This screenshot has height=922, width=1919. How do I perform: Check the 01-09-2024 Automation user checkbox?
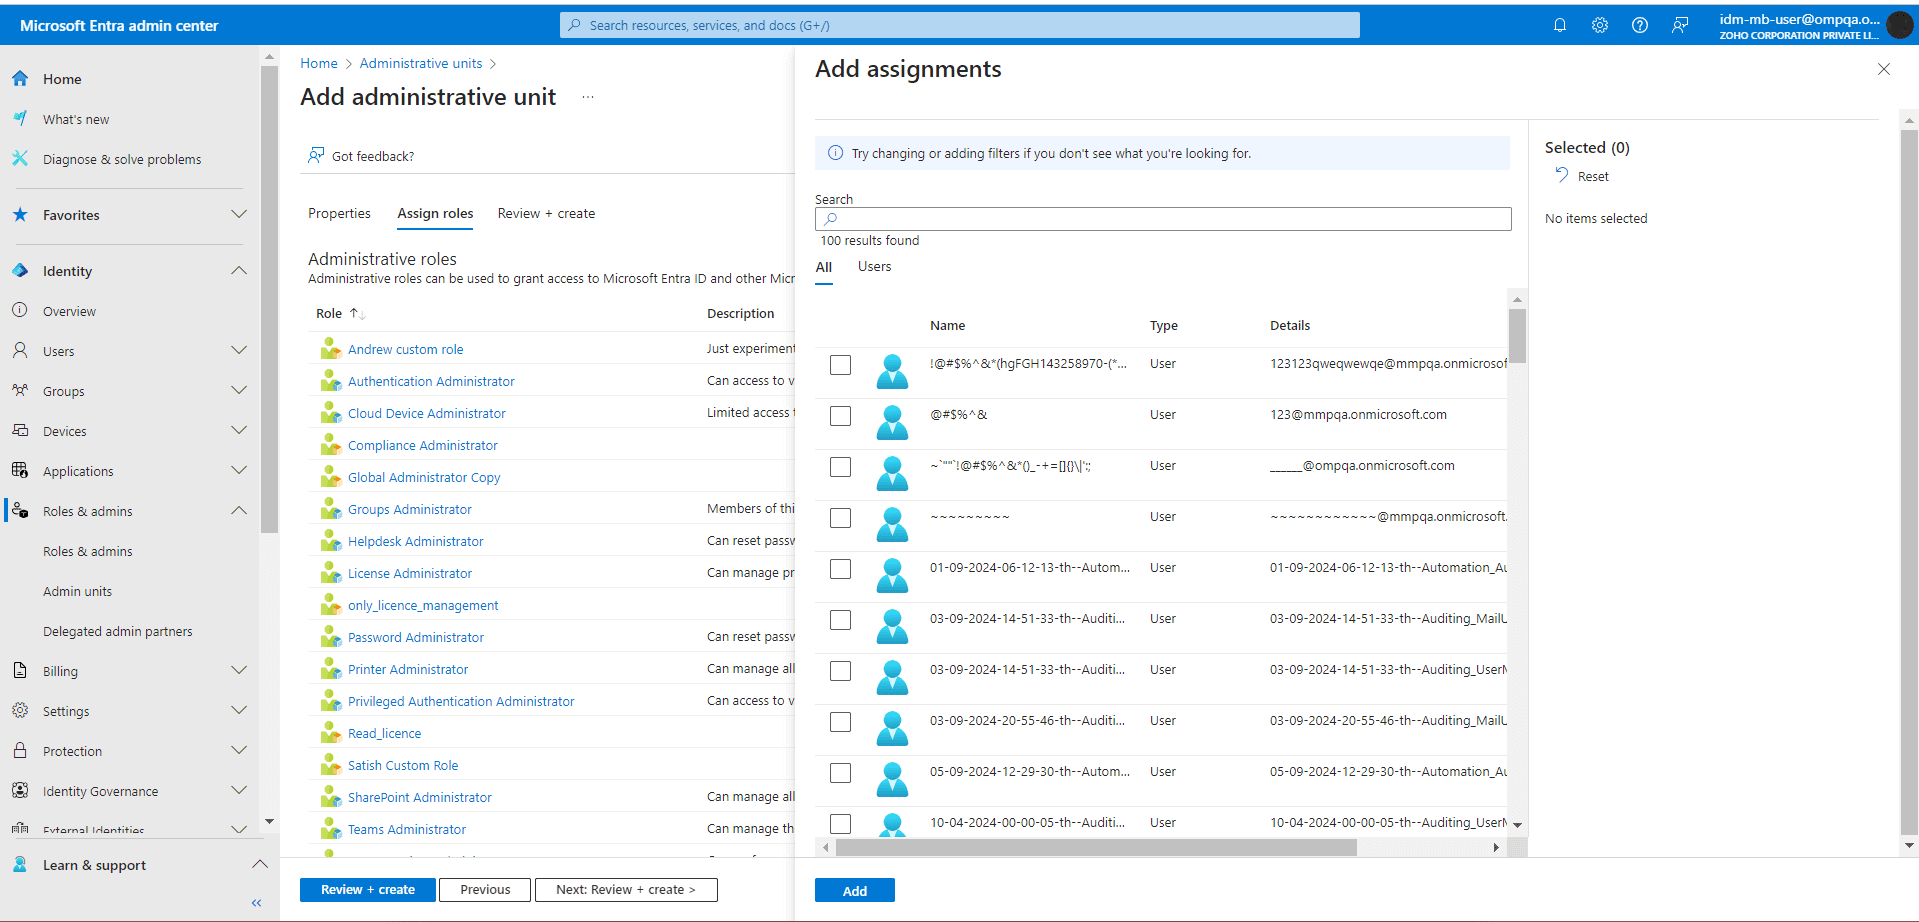pos(840,569)
